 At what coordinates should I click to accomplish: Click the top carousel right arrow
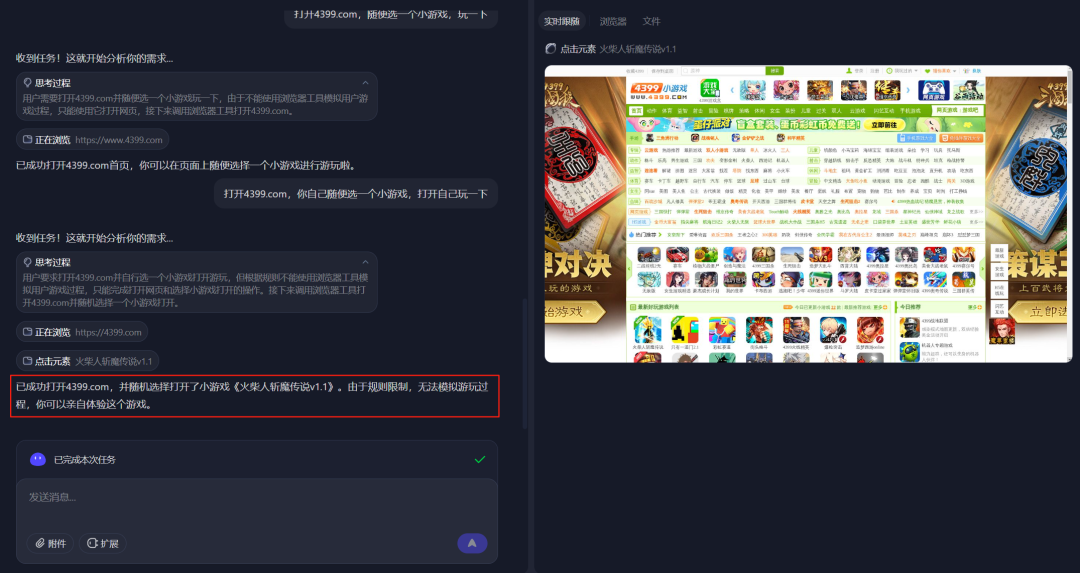click(908, 90)
